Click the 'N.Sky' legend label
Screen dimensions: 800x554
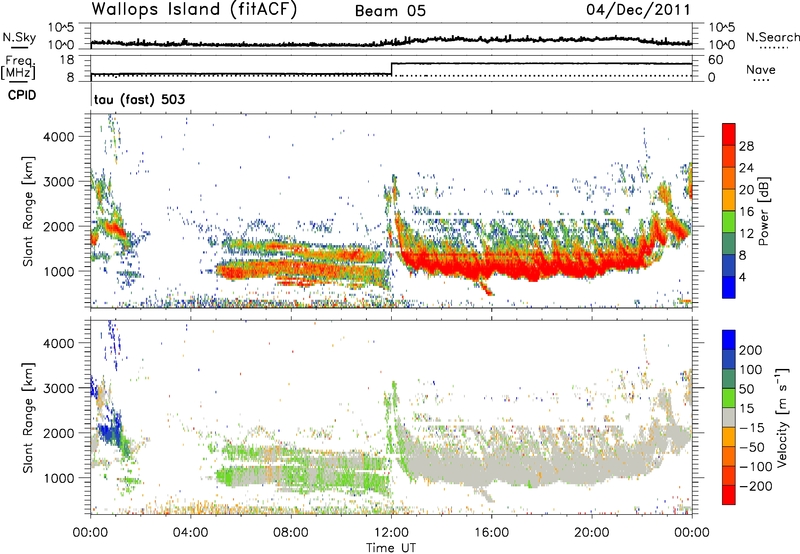(19, 37)
